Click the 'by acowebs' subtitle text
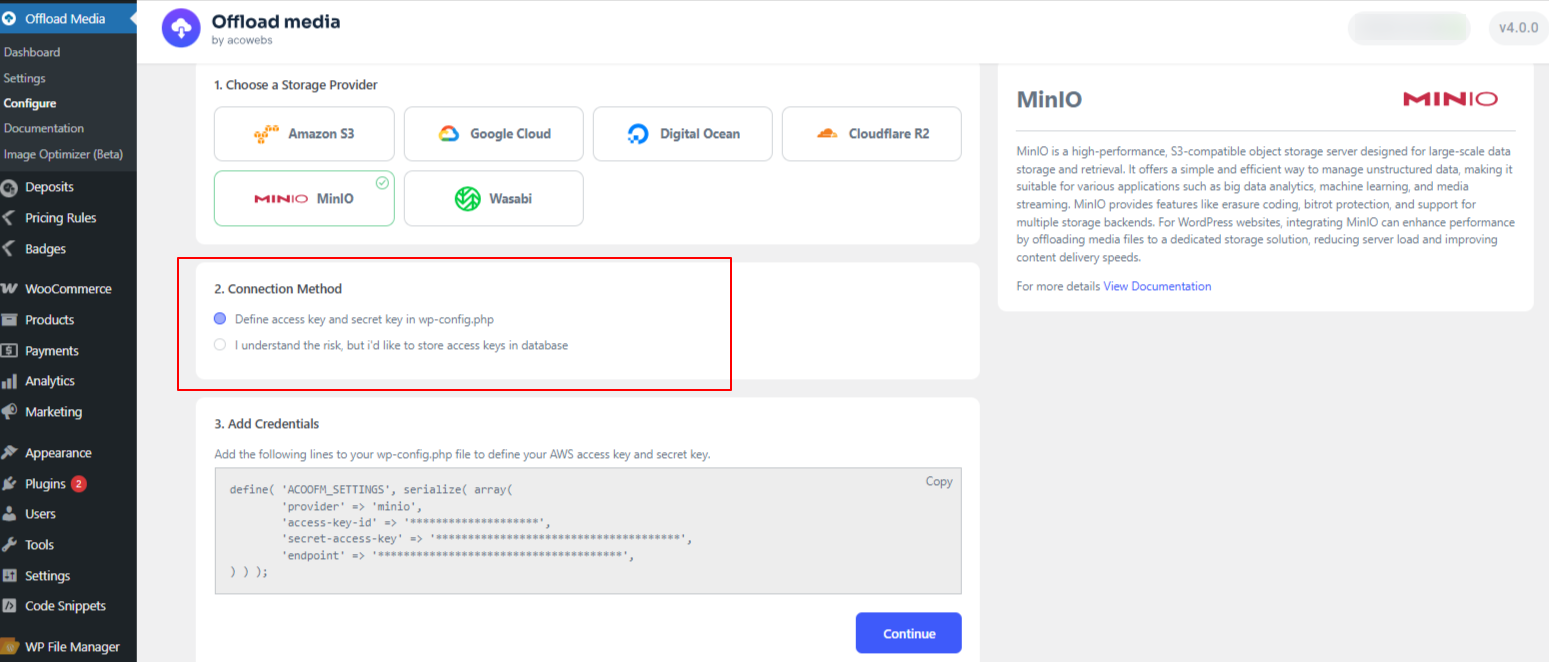 tap(242, 41)
